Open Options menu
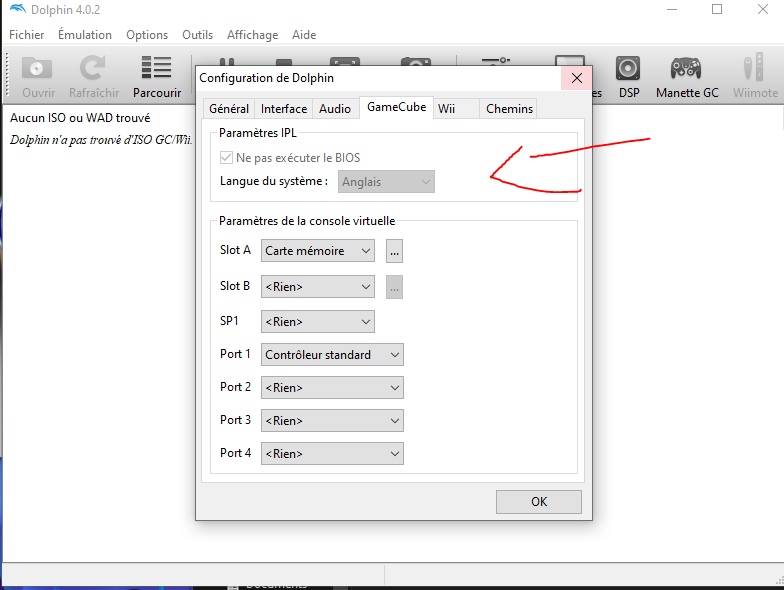Viewport: 784px width, 590px height. pyautogui.click(x=147, y=34)
